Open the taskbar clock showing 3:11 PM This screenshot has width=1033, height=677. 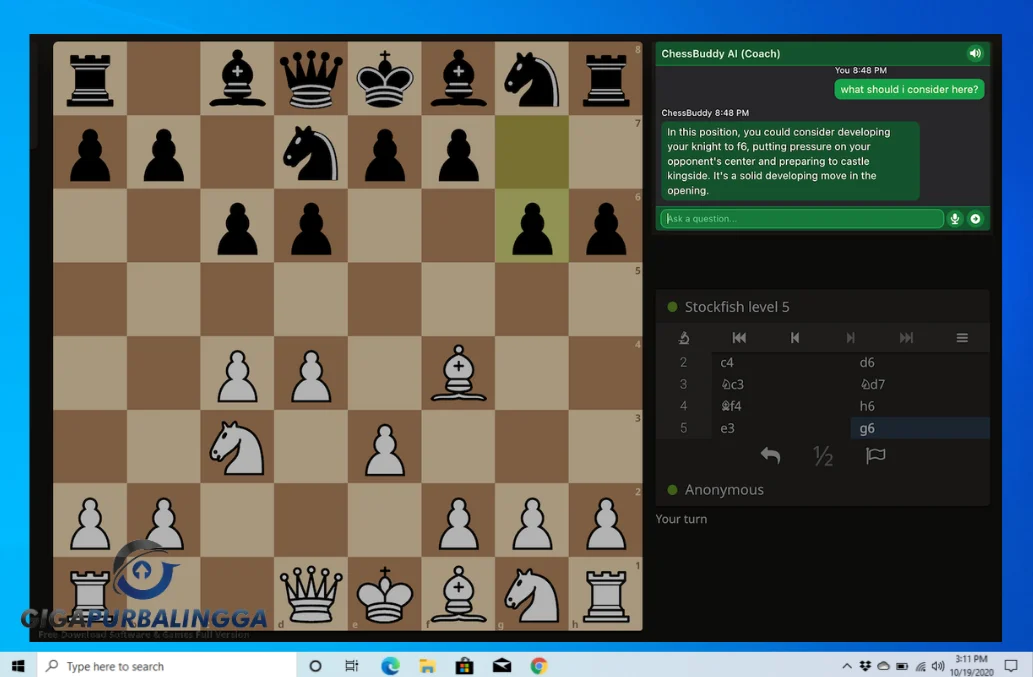971,666
